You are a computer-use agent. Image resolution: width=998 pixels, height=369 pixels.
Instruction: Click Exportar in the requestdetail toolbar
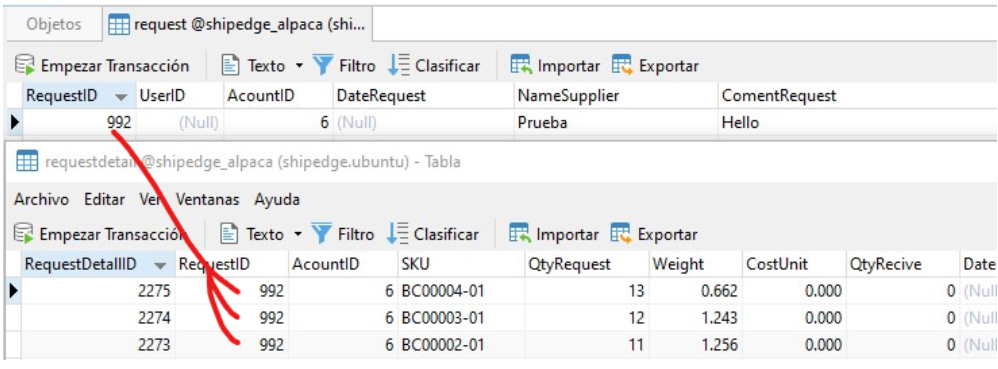click(654, 234)
